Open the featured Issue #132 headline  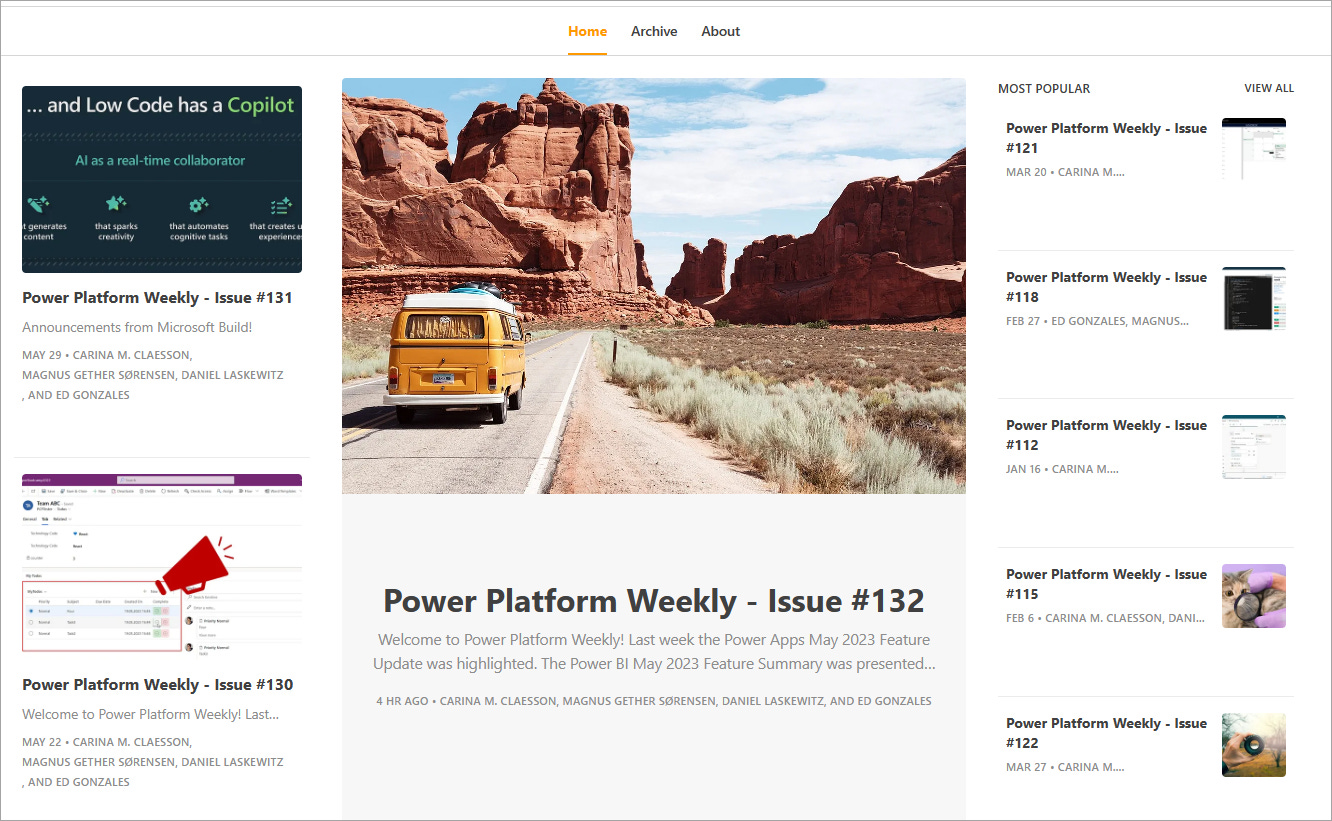tap(654, 600)
